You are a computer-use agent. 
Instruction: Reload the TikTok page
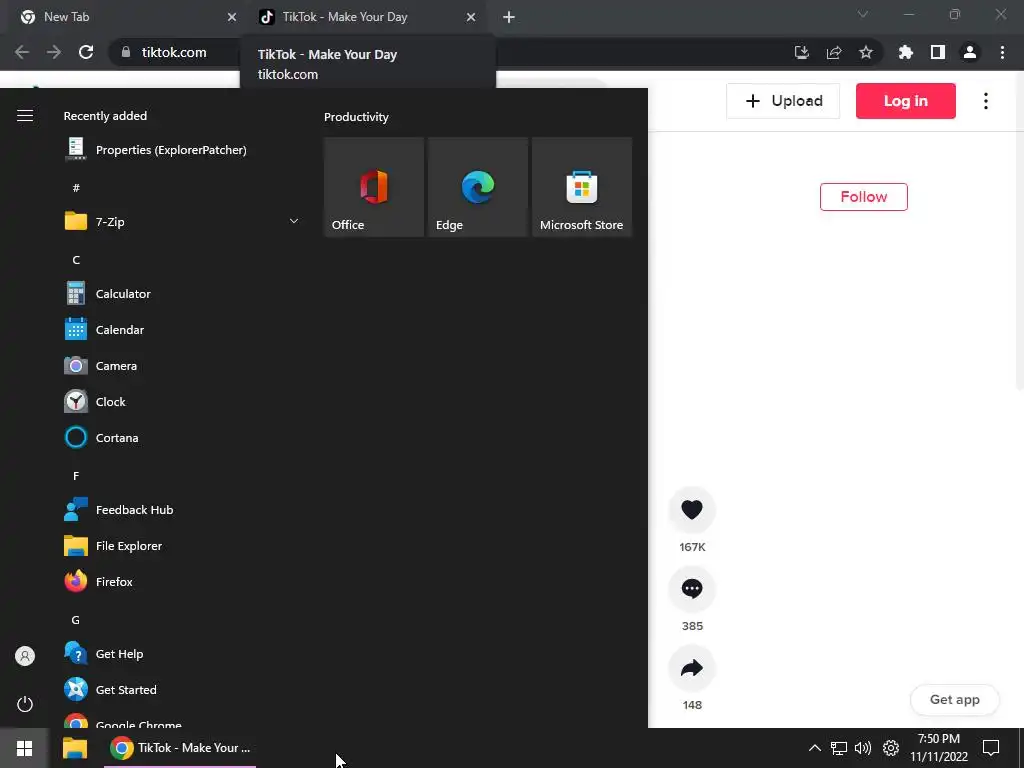pyautogui.click(x=86, y=52)
